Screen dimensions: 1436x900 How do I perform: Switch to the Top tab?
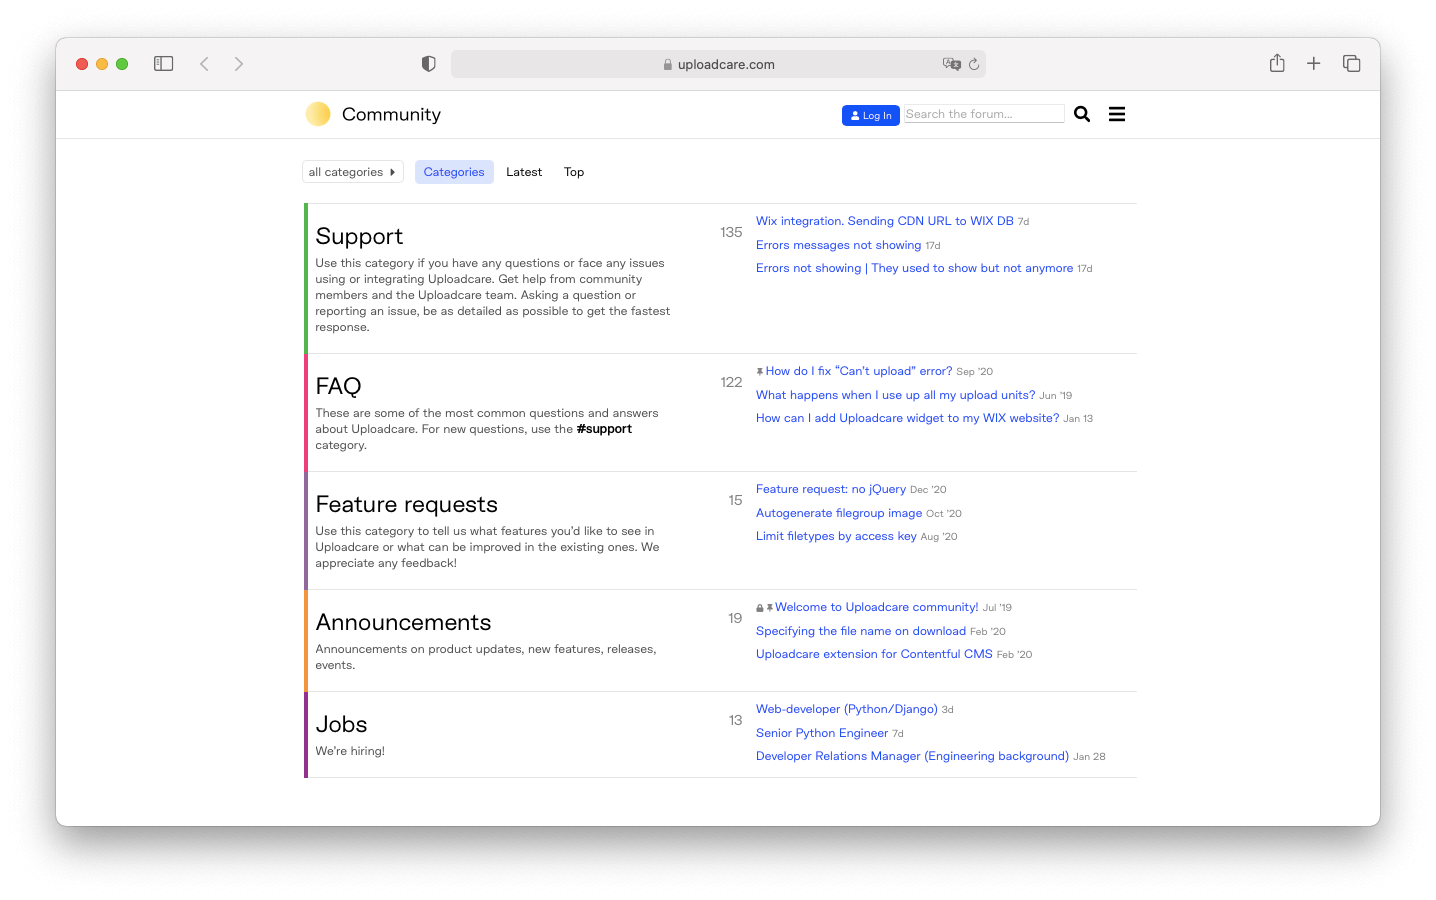(x=574, y=172)
